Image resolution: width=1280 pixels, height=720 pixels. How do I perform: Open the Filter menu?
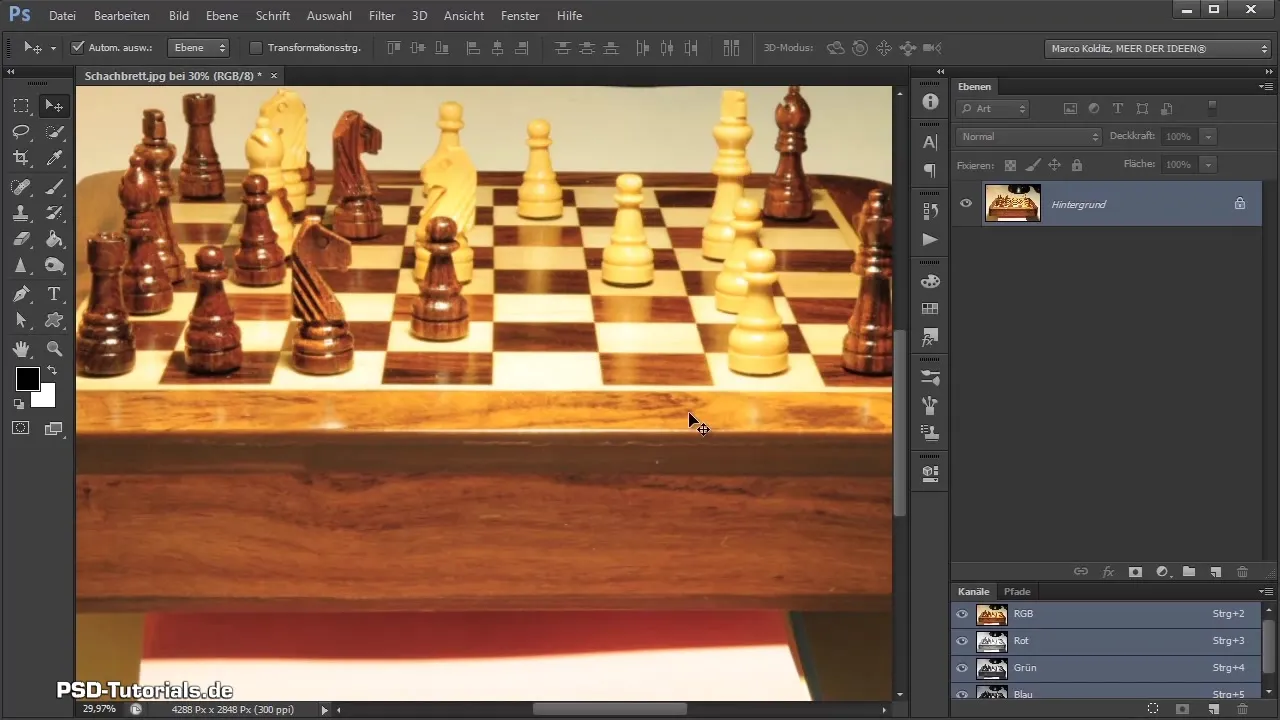pyautogui.click(x=382, y=16)
